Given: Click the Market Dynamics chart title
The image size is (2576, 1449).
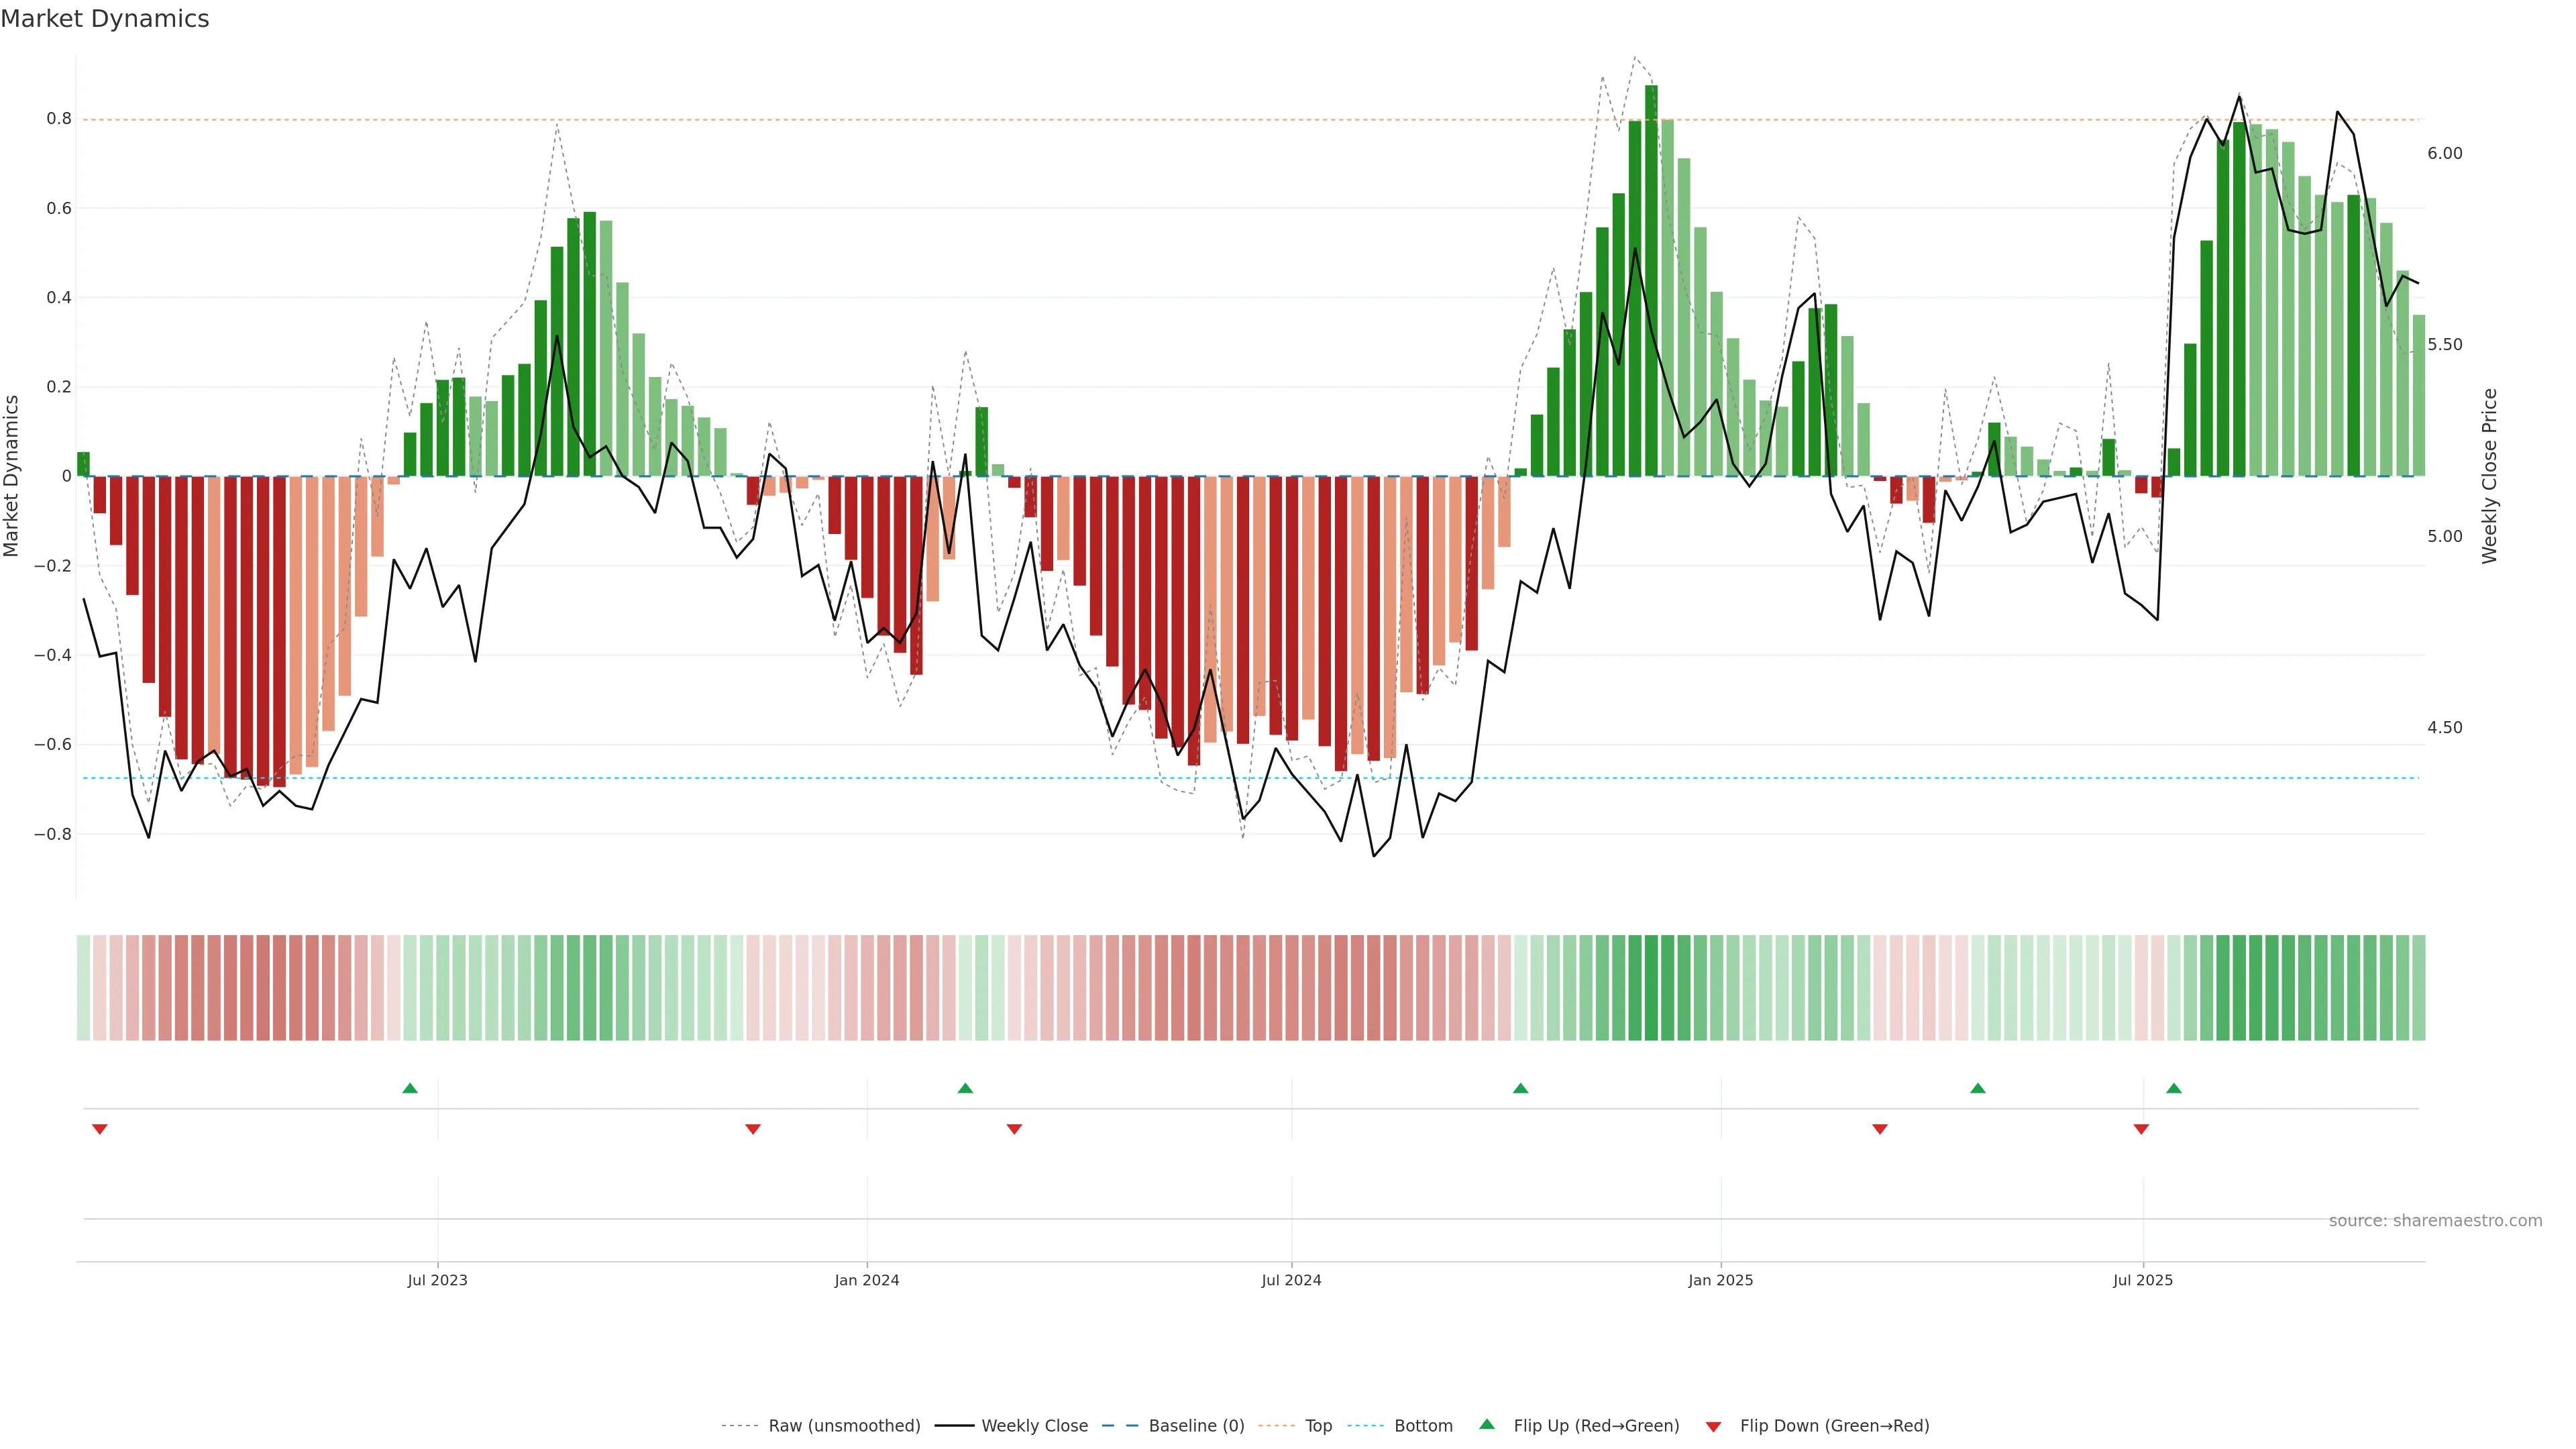Looking at the screenshot, I should tap(105, 19).
